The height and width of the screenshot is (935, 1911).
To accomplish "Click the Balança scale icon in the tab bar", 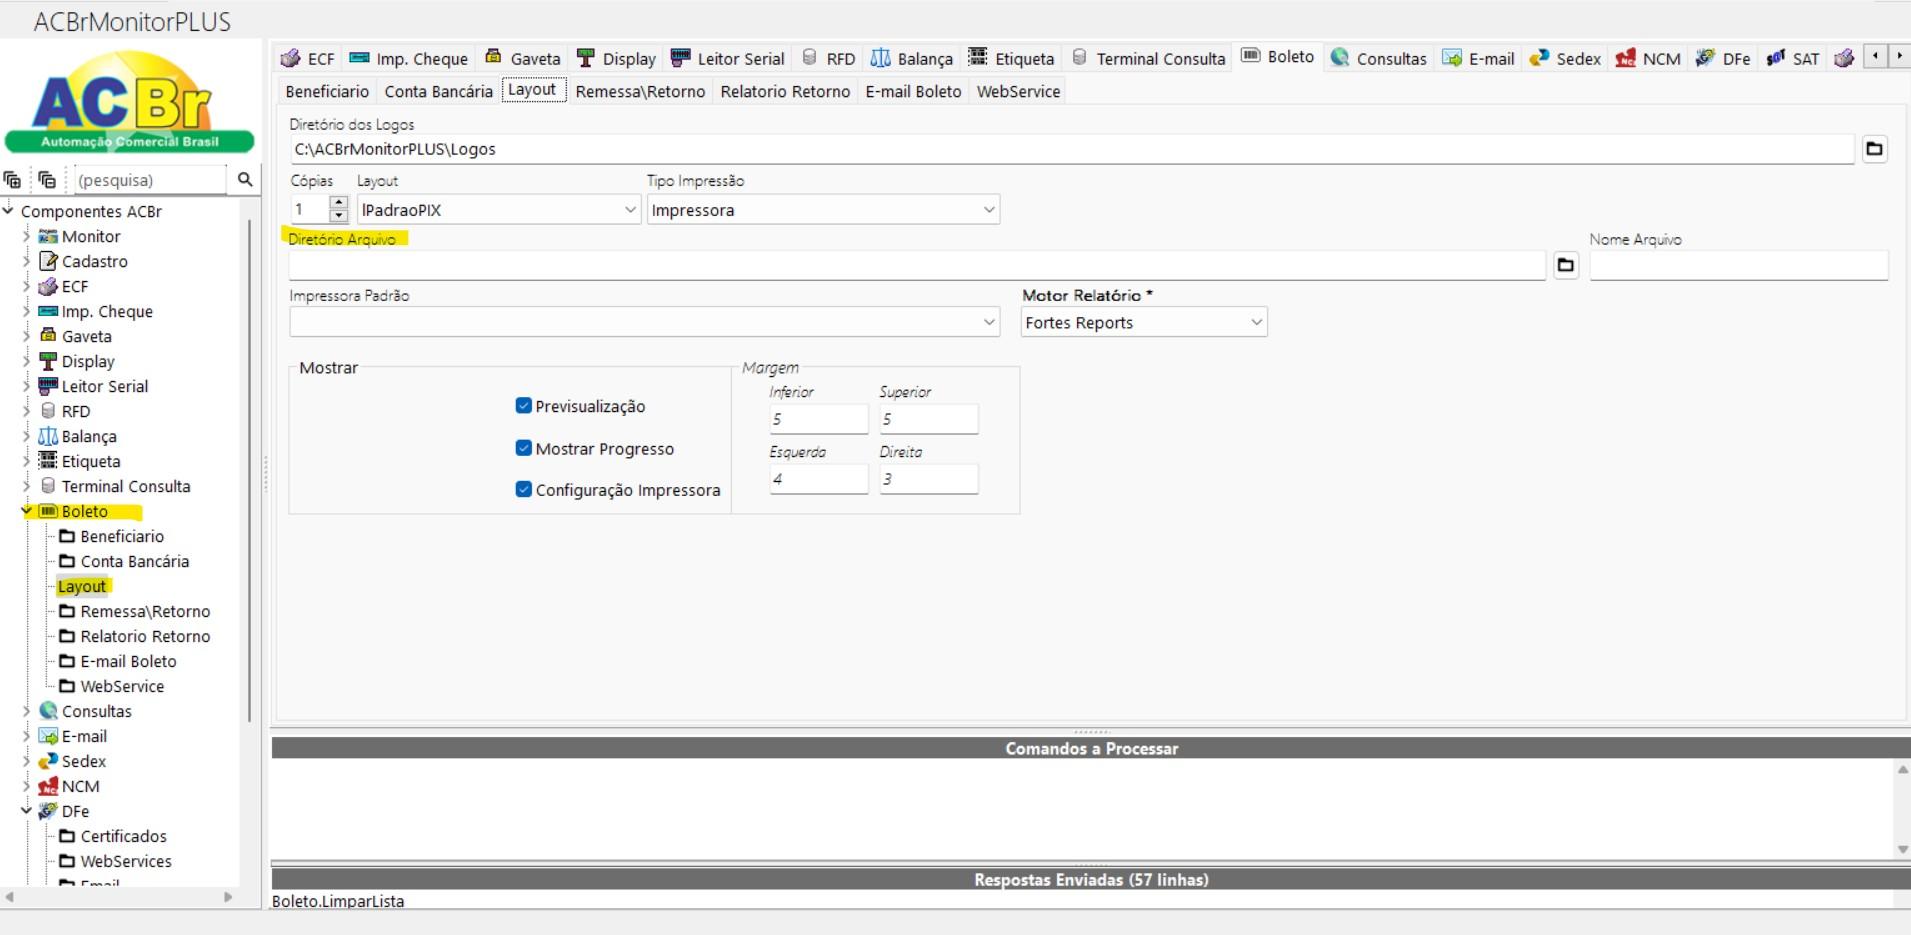I will [x=880, y=58].
